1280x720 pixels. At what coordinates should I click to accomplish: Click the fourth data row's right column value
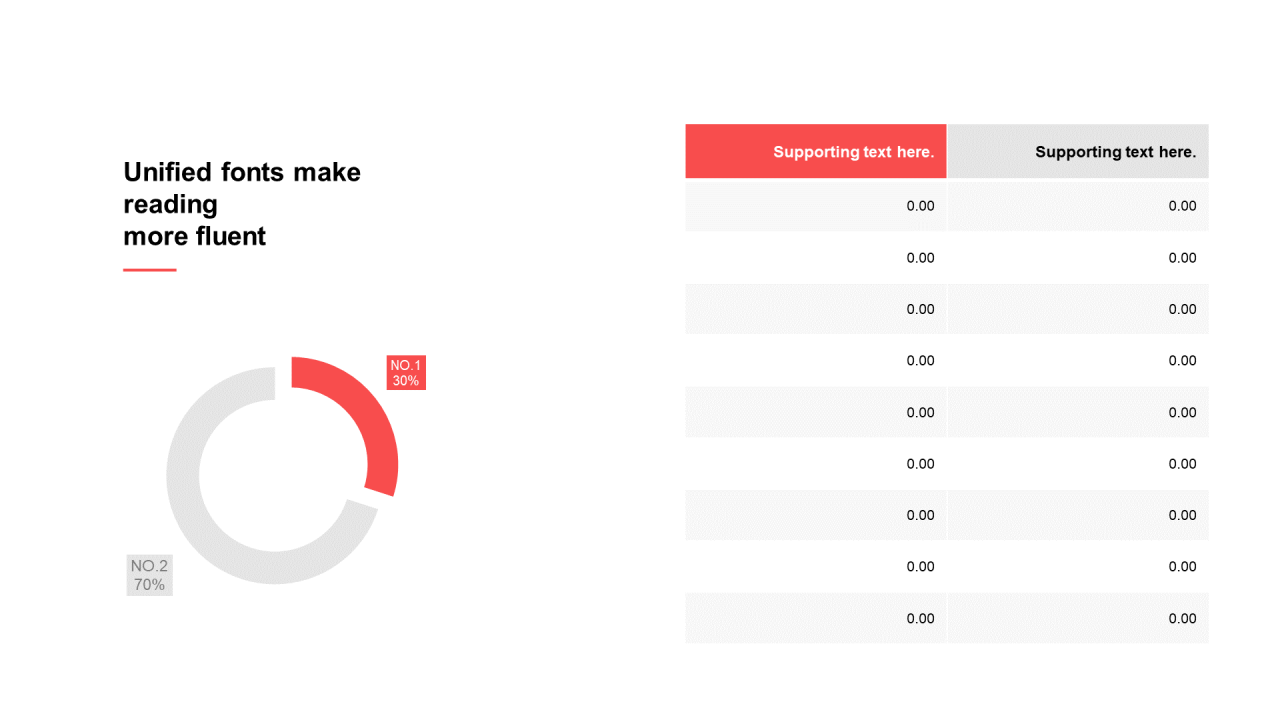[x=1182, y=361]
